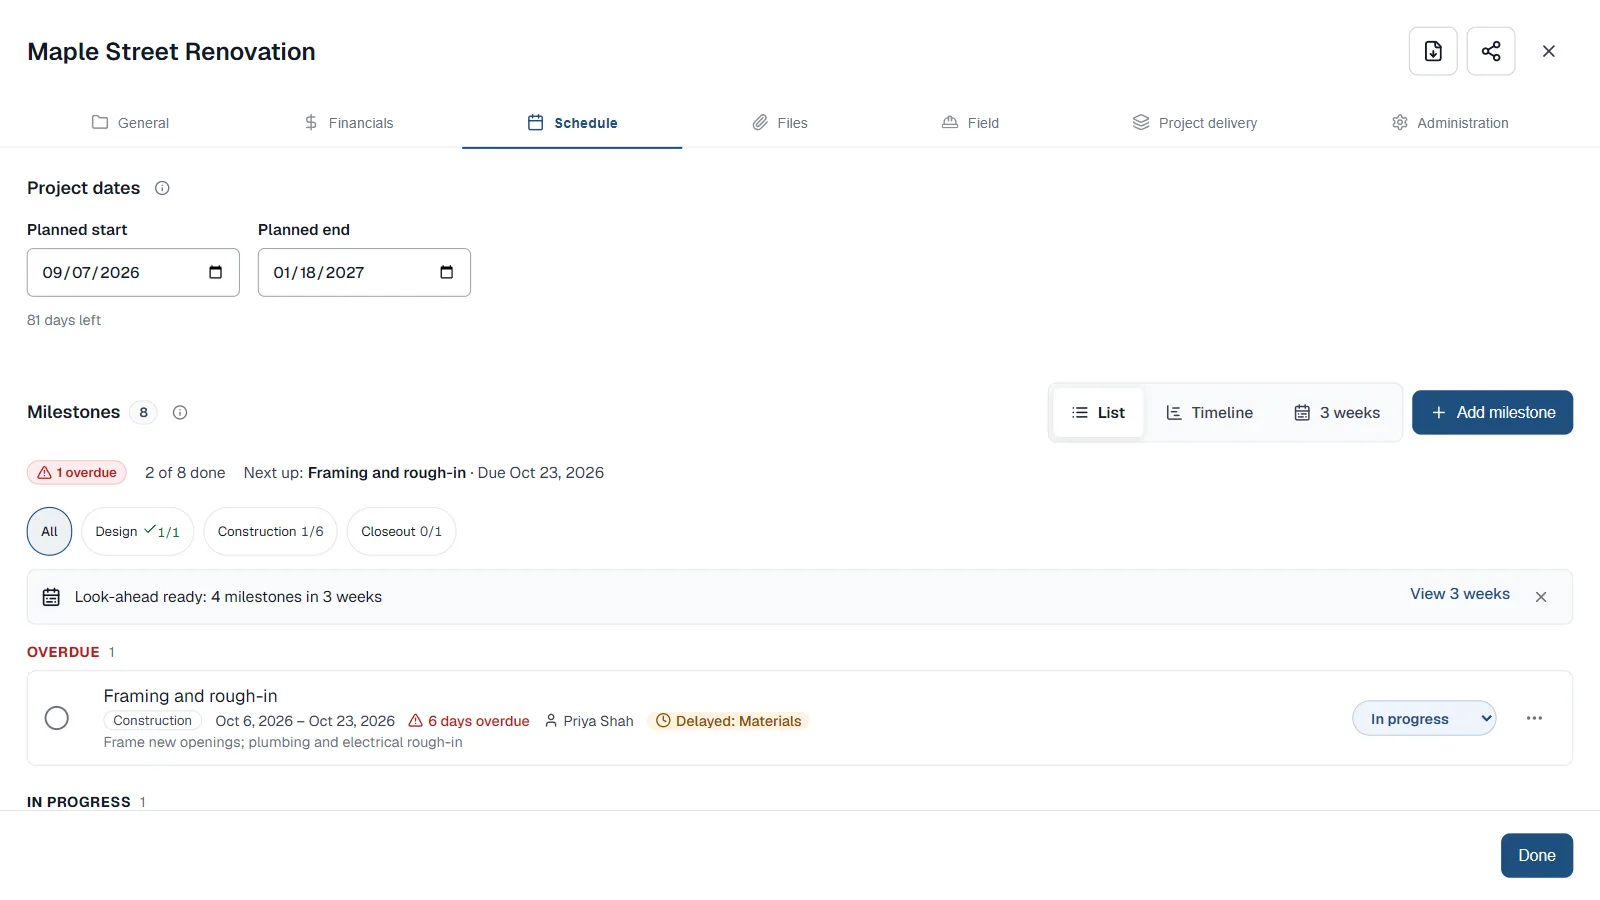Image resolution: width=1600 pixels, height=900 pixels.
Task: Click the info icon beside Project dates
Action: coord(162,188)
